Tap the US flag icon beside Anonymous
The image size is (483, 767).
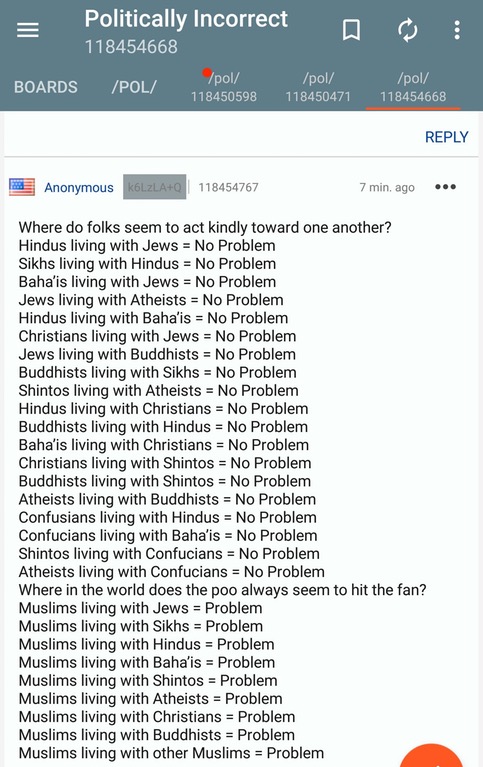(22, 187)
